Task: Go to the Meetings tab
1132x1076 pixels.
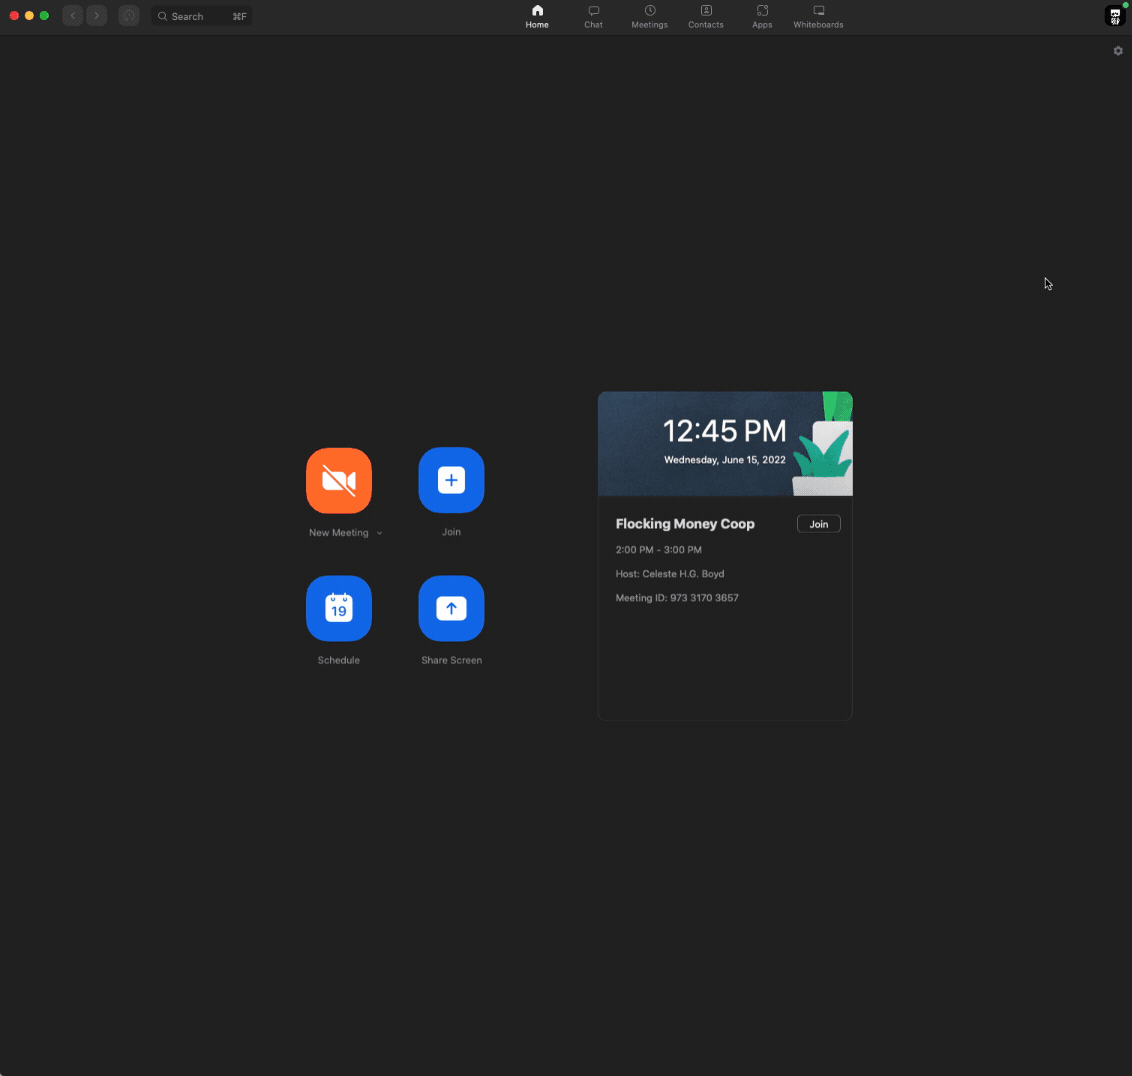Action: (650, 17)
